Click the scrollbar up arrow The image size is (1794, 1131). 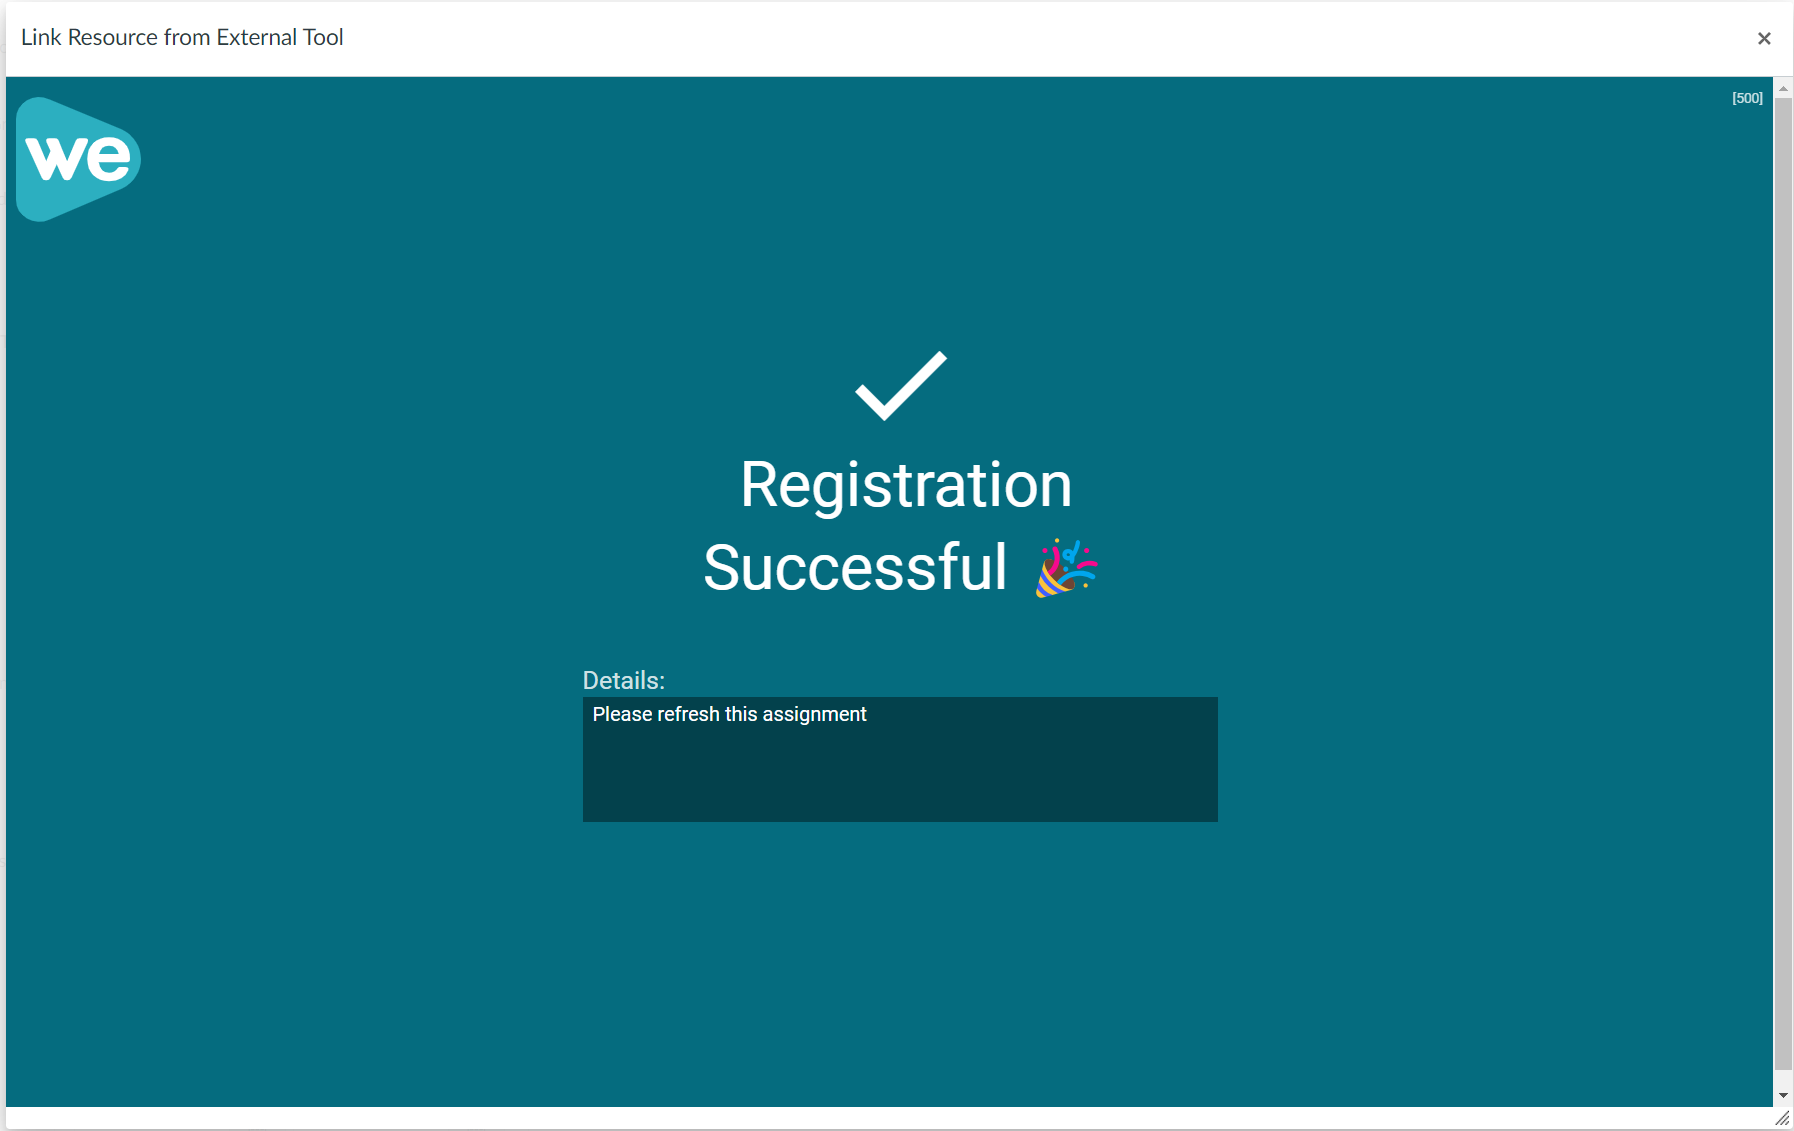tap(1783, 89)
